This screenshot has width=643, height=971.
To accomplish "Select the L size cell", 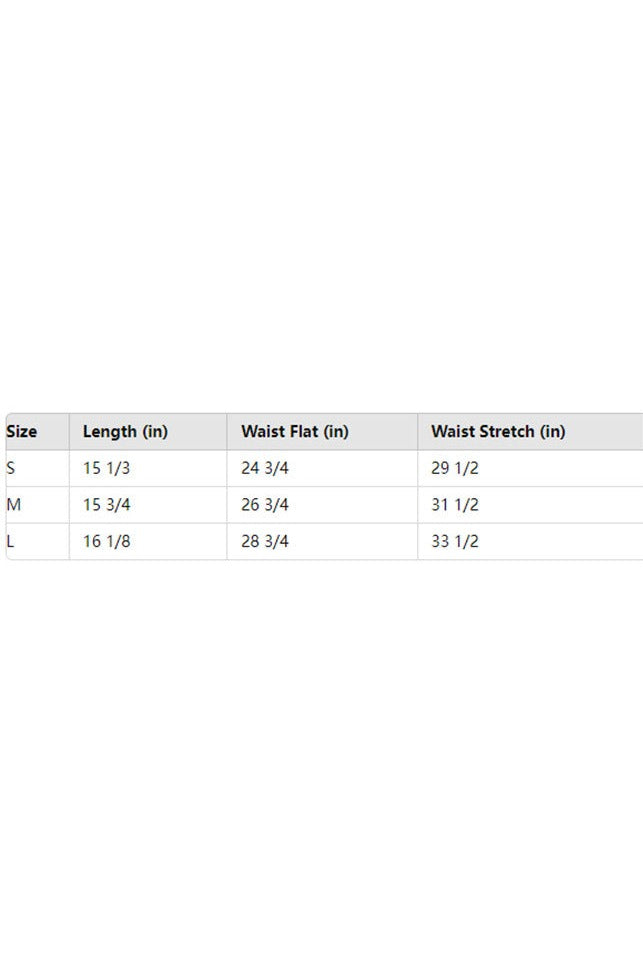I will click(11, 541).
